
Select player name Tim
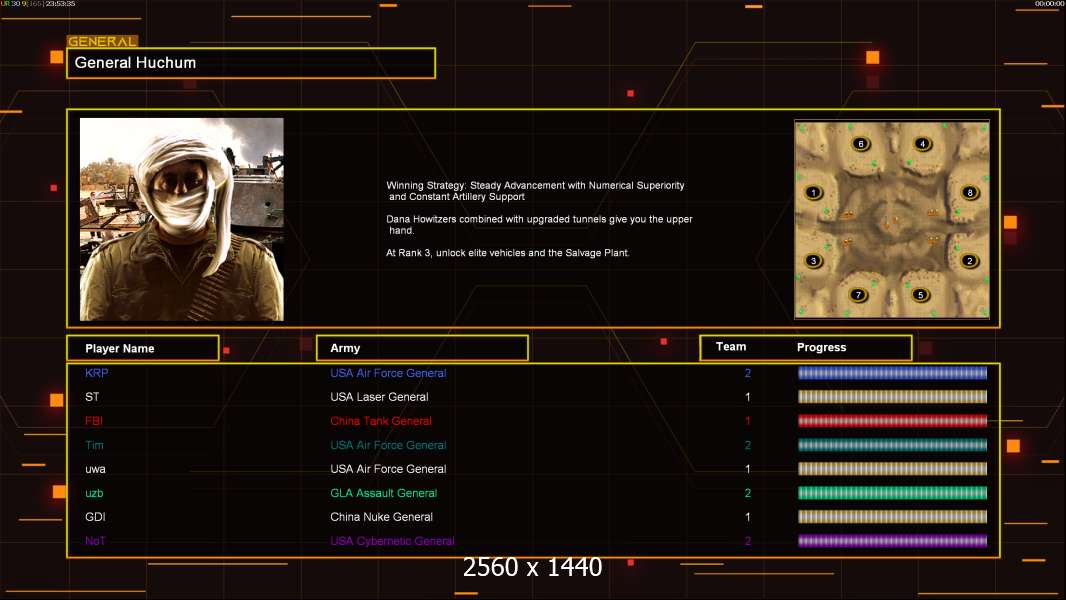(x=94, y=445)
